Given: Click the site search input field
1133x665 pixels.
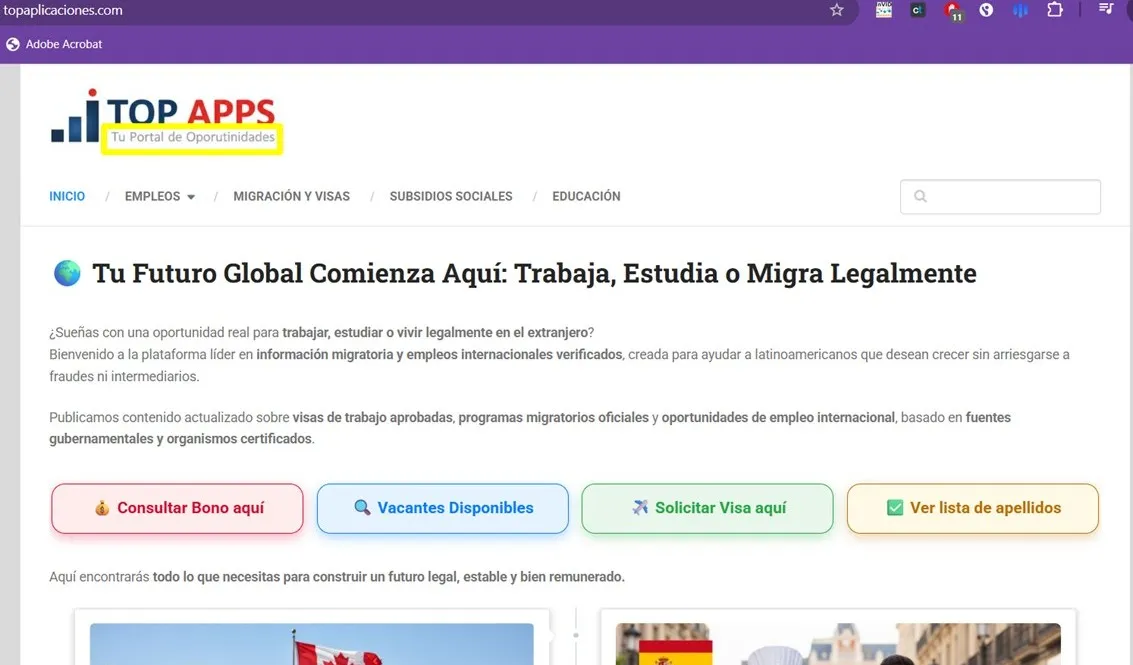Looking at the screenshot, I should pyautogui.click(x=1010, y=197).
